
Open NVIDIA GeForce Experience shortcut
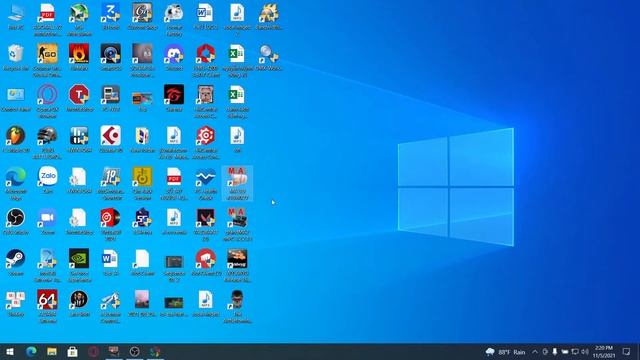[79, 265]
